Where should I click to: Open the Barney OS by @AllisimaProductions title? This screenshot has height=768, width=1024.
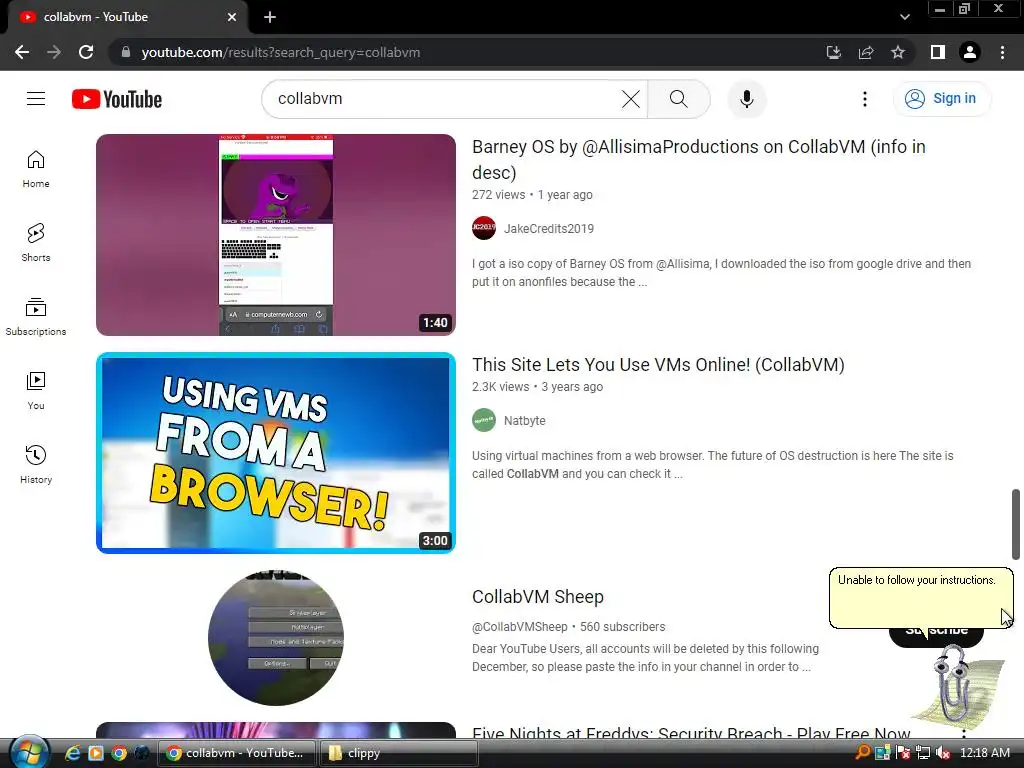pyautogui.click(x=699, y=159)
